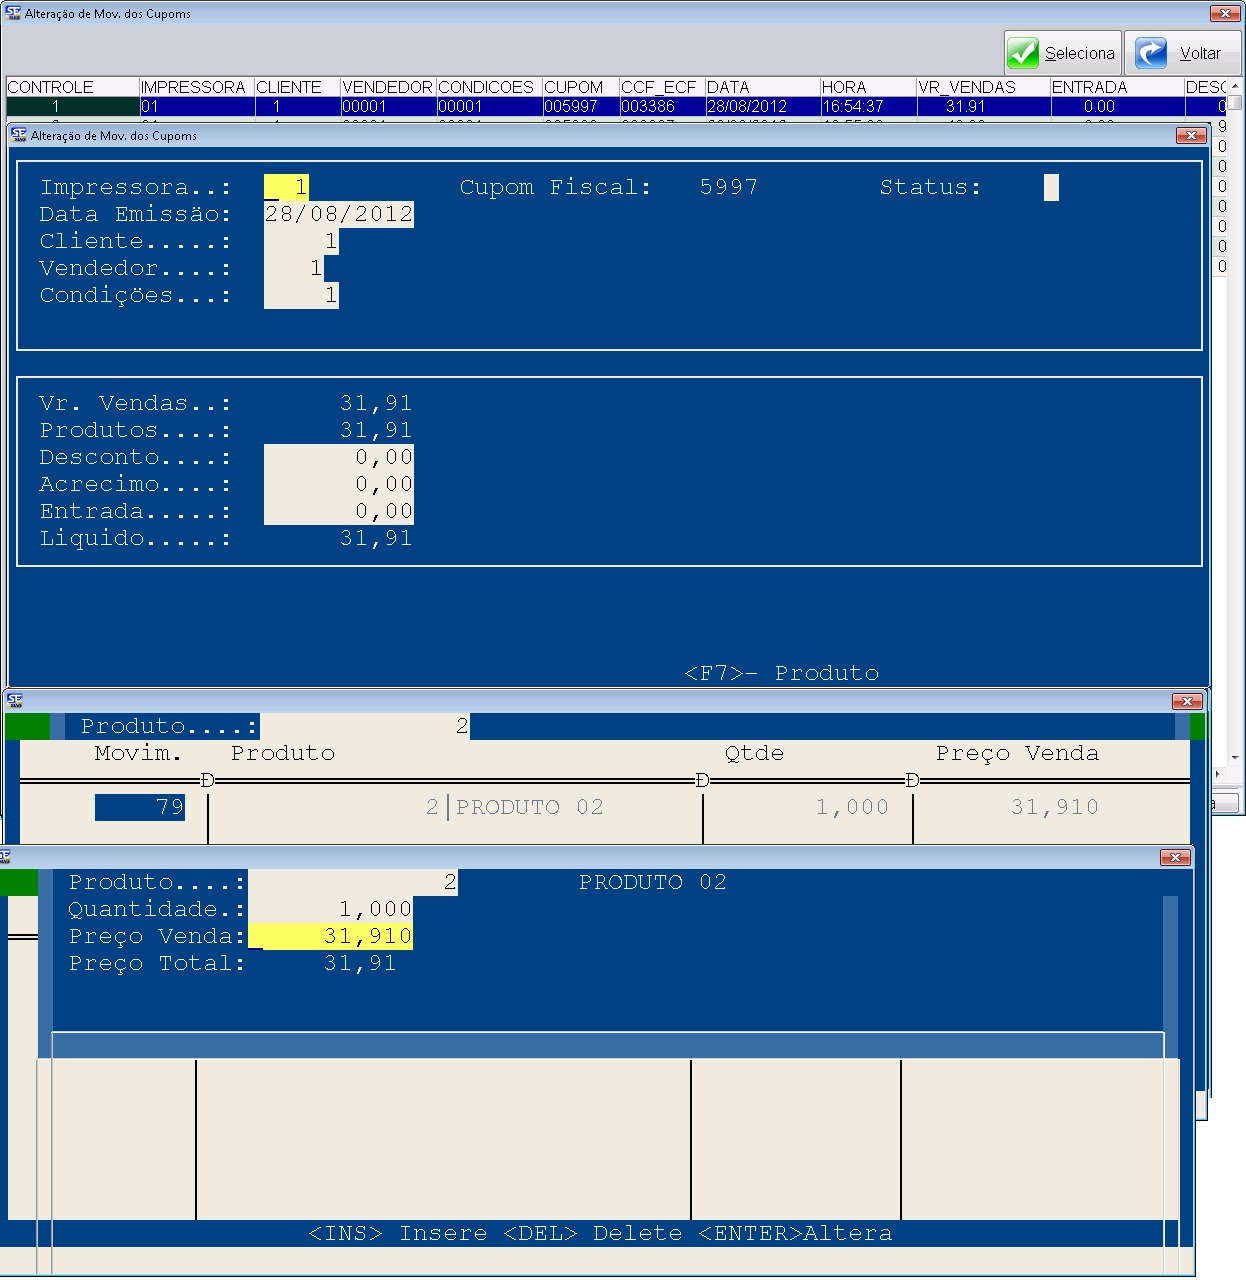Sort by the VENDEDOR column header
Viewport: 1246px width, 1280px height.
(x=387, y=87)
